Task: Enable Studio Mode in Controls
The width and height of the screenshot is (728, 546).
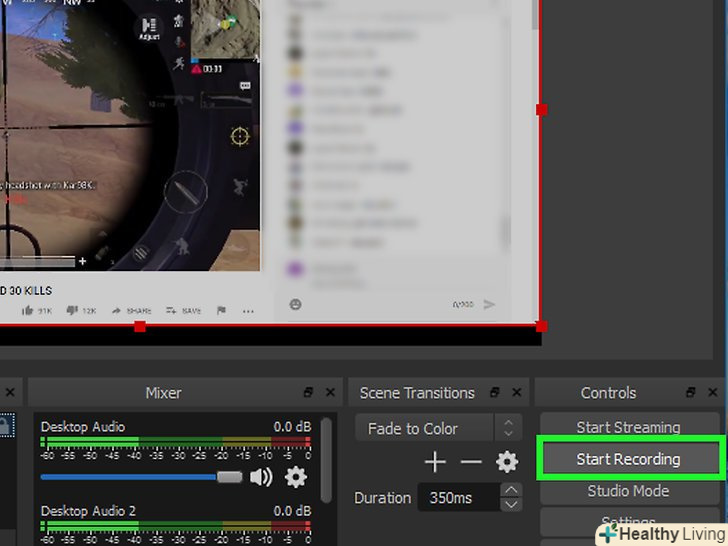Action: pos(628,491)
